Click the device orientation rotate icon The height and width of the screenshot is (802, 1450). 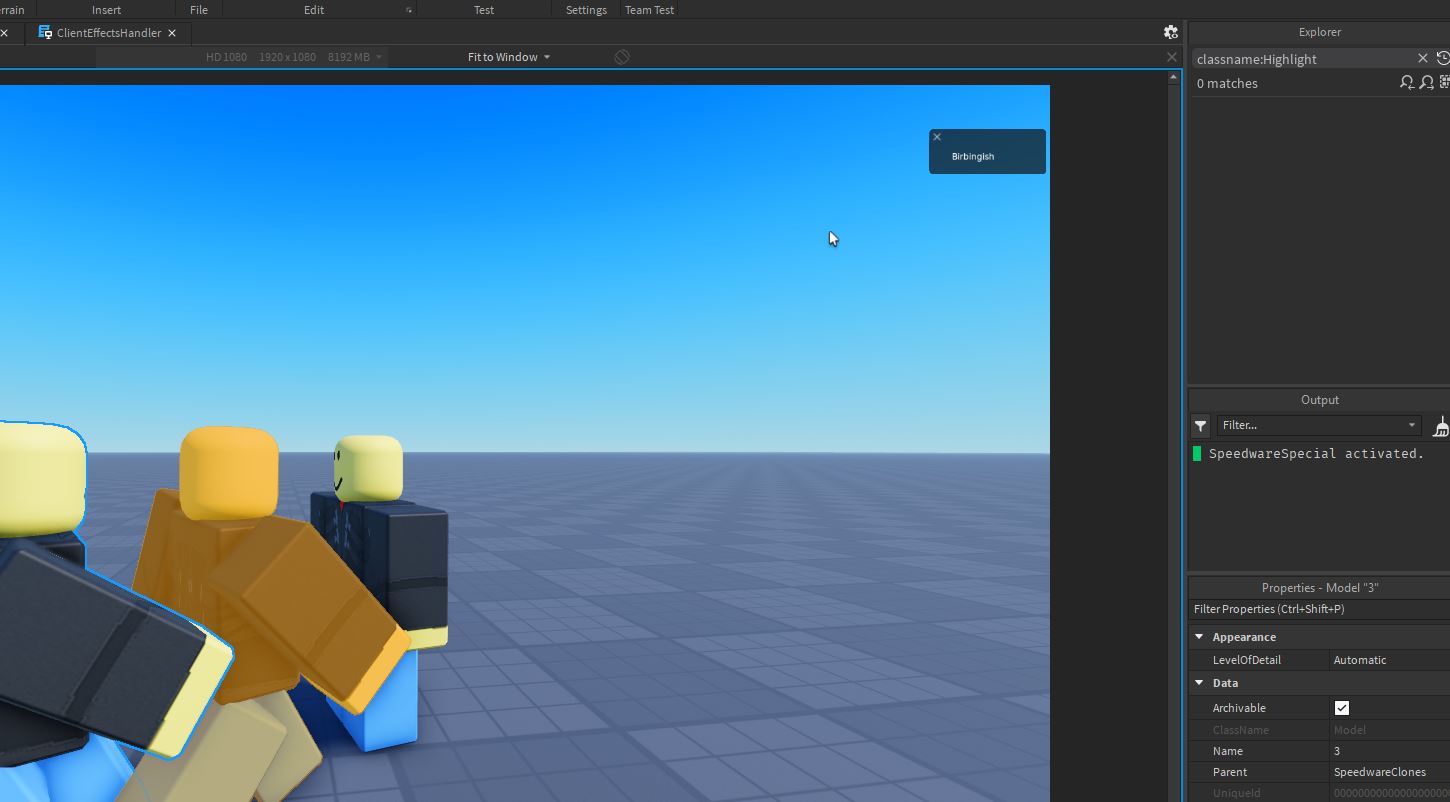point(621,57)
